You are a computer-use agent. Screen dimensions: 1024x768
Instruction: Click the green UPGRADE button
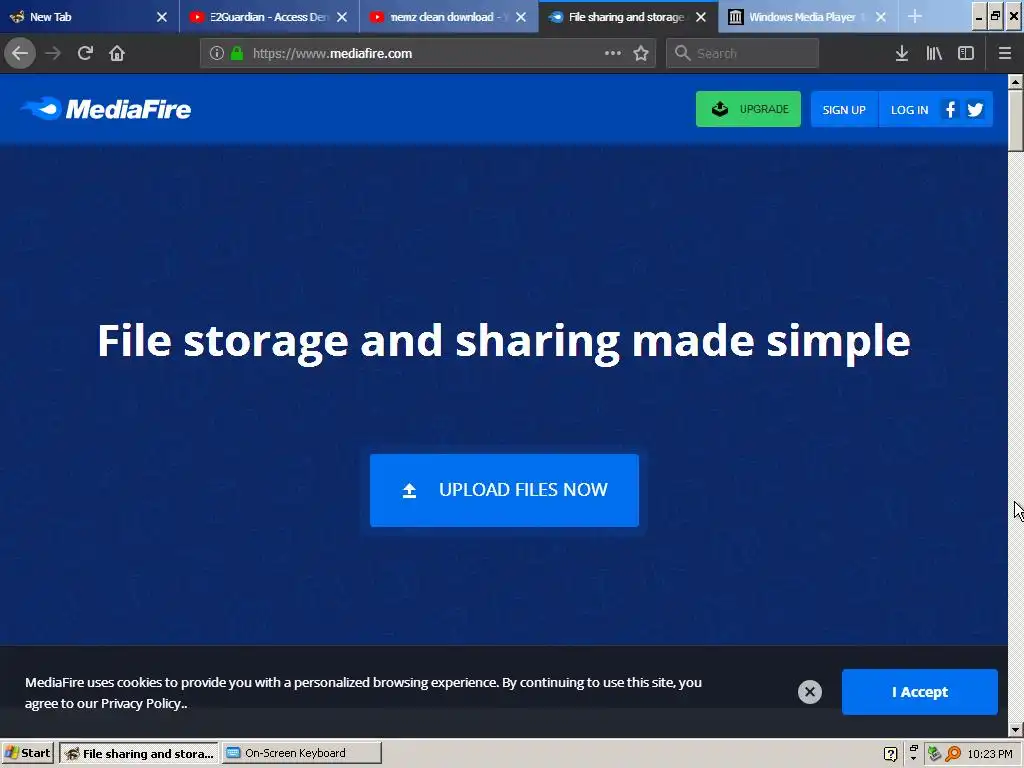748,109
